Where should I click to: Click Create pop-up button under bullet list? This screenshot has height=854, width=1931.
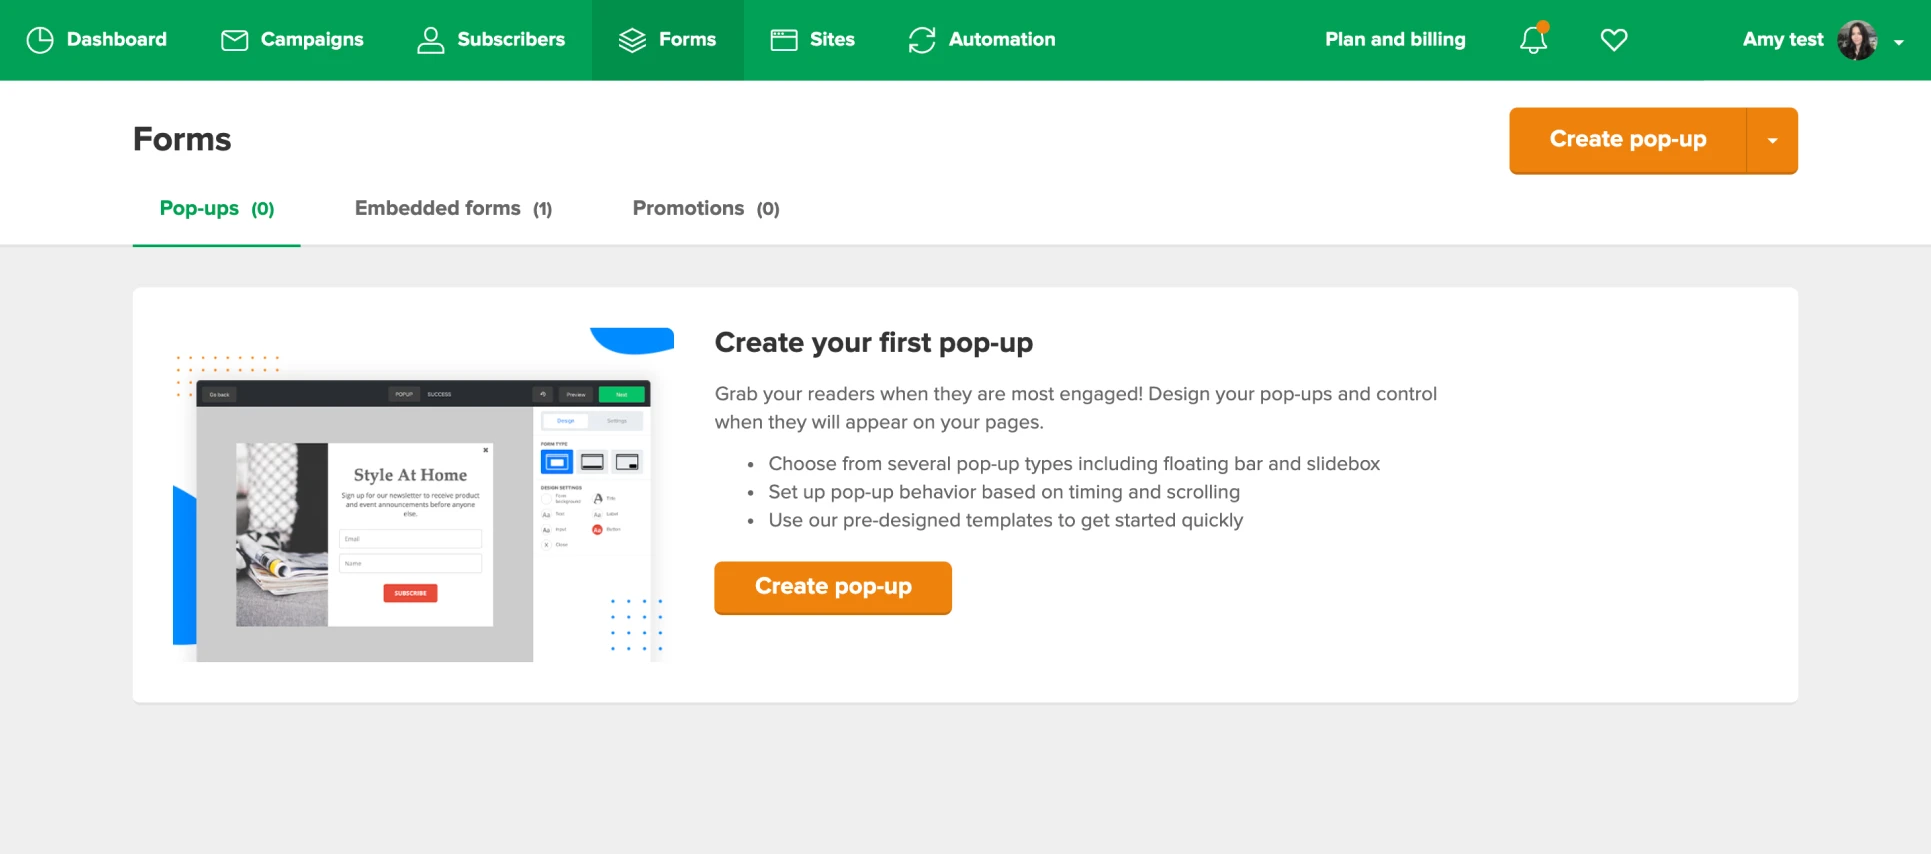pos(832,587)
